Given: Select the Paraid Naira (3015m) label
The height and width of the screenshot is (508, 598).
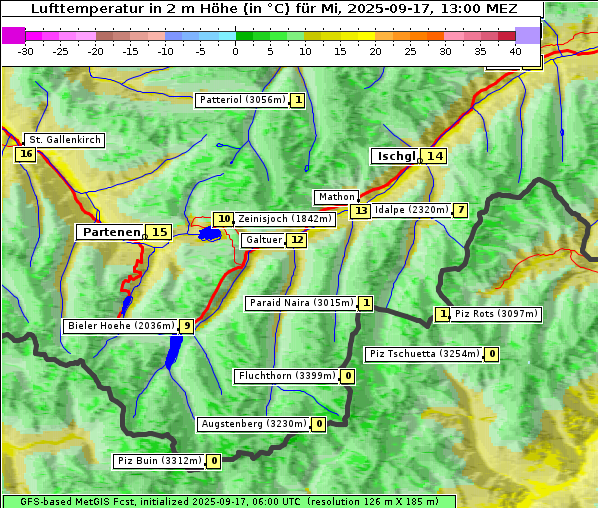Looking at the screenshot, I should coord(301,303).
